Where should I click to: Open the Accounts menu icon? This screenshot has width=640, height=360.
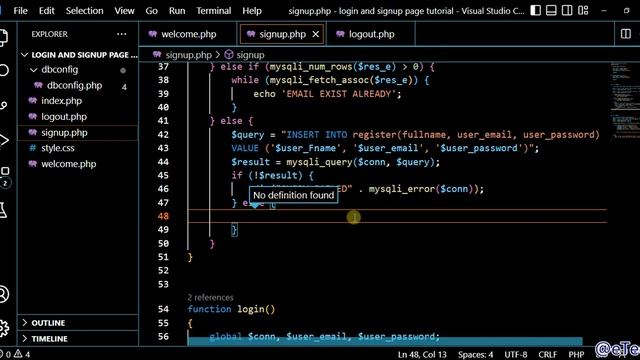3,294
